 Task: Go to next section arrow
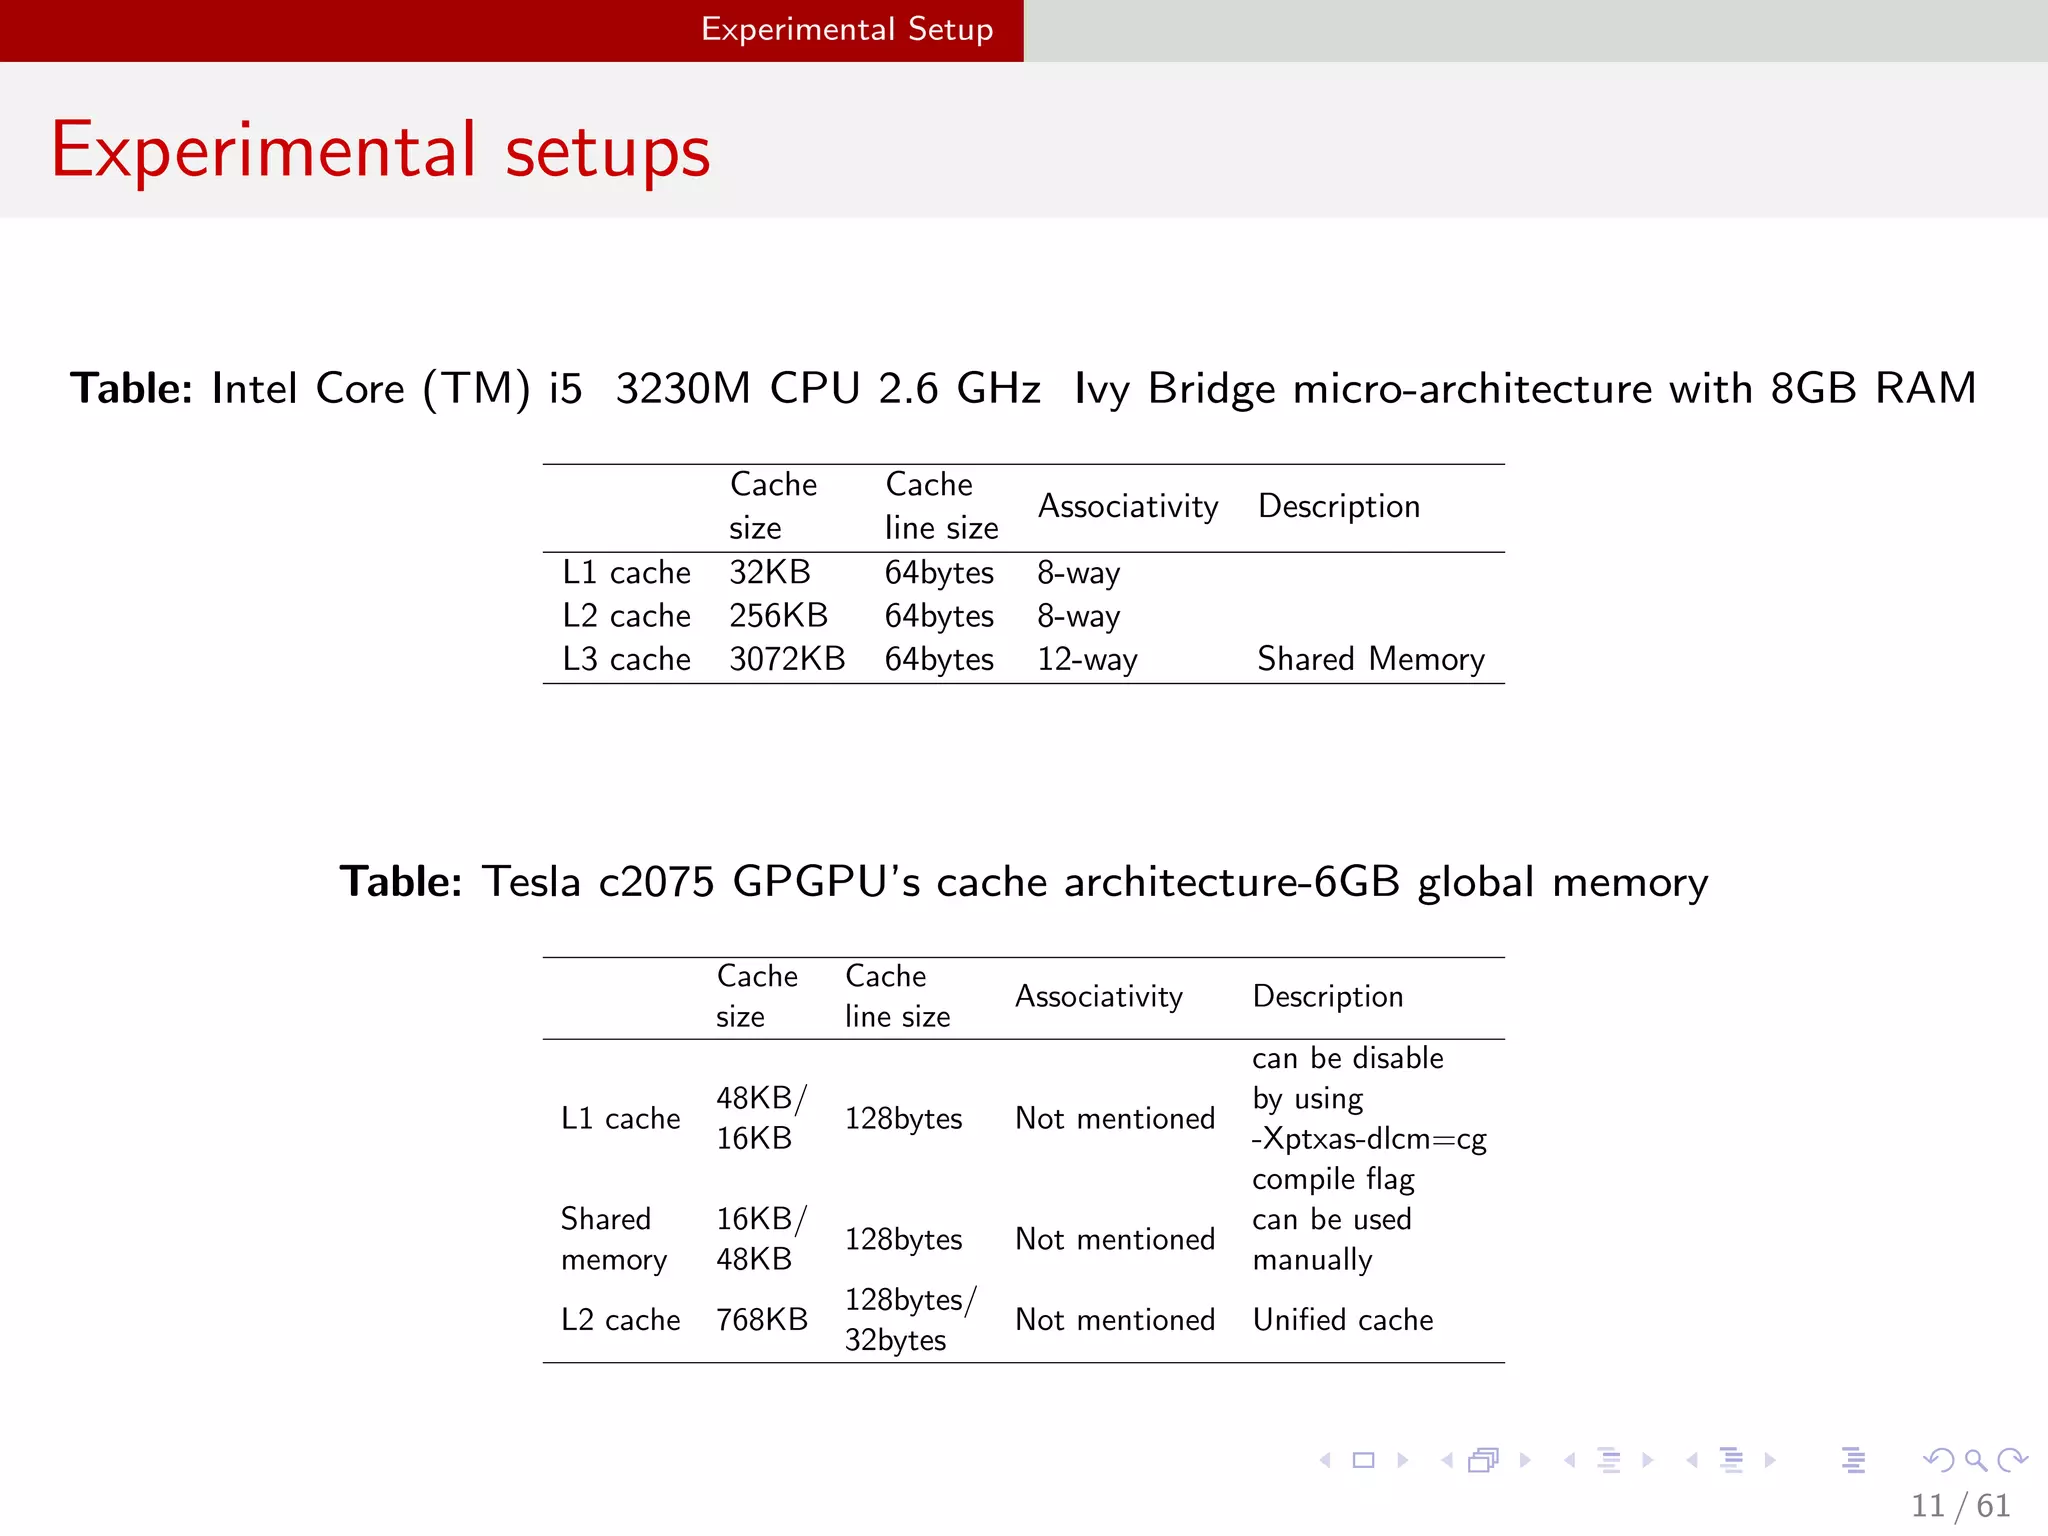click(x=1770, y=1460)
